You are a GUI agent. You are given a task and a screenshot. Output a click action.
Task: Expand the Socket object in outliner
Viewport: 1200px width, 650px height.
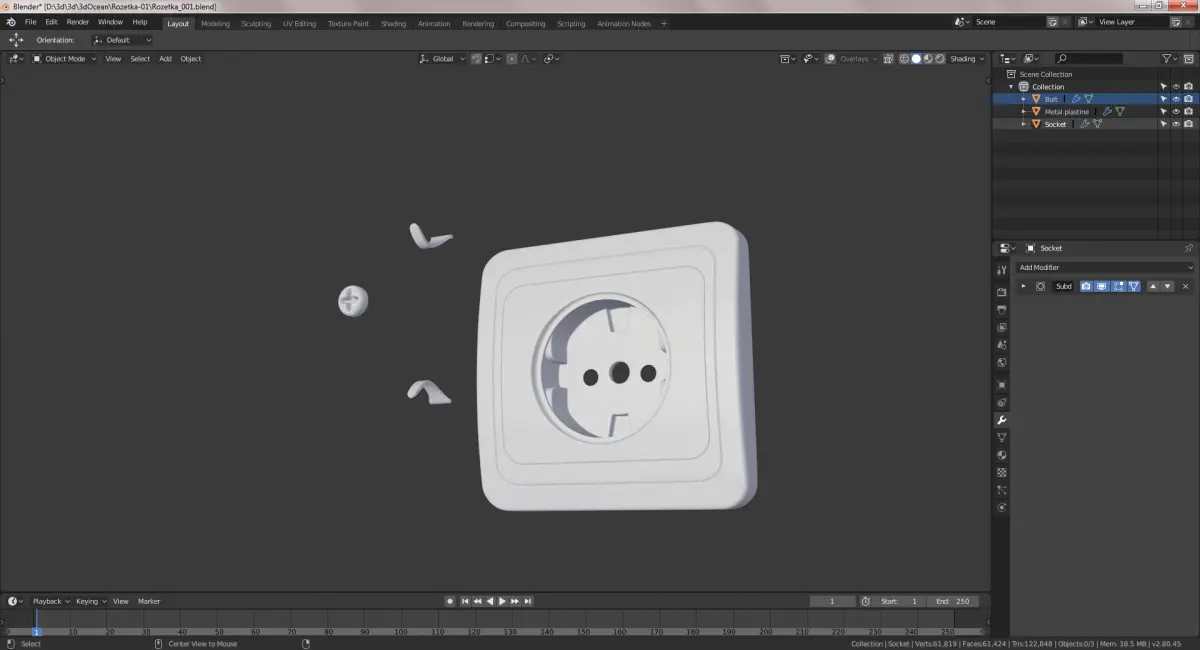coord(1023,124)
